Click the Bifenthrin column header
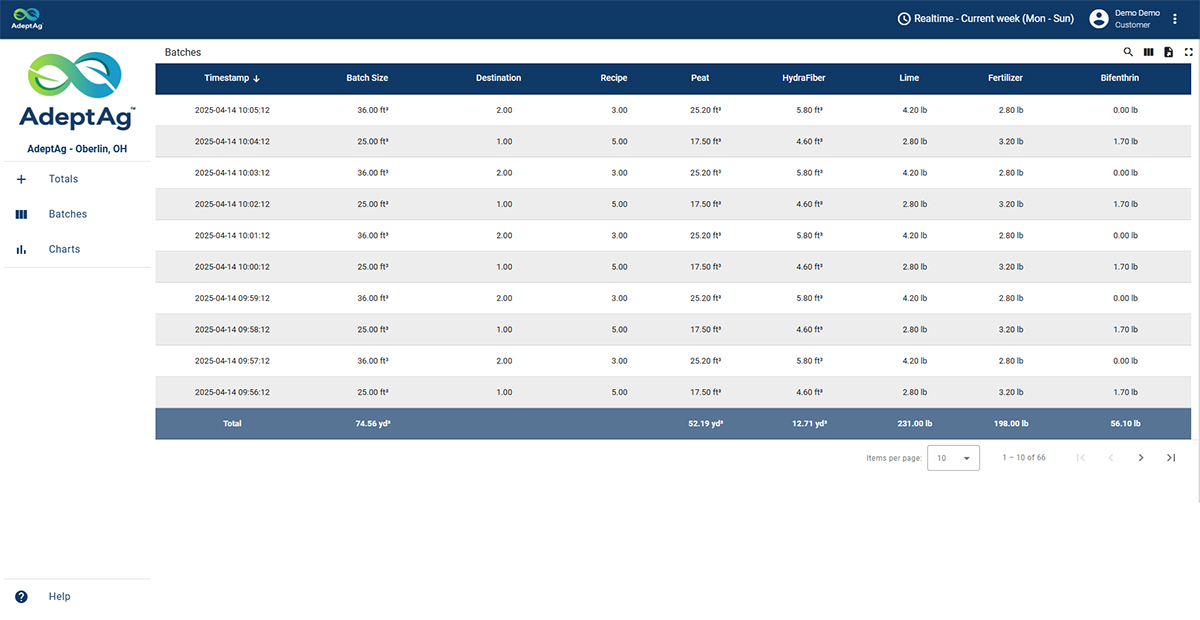The image size is (1200, 620). click(1119, 78)
